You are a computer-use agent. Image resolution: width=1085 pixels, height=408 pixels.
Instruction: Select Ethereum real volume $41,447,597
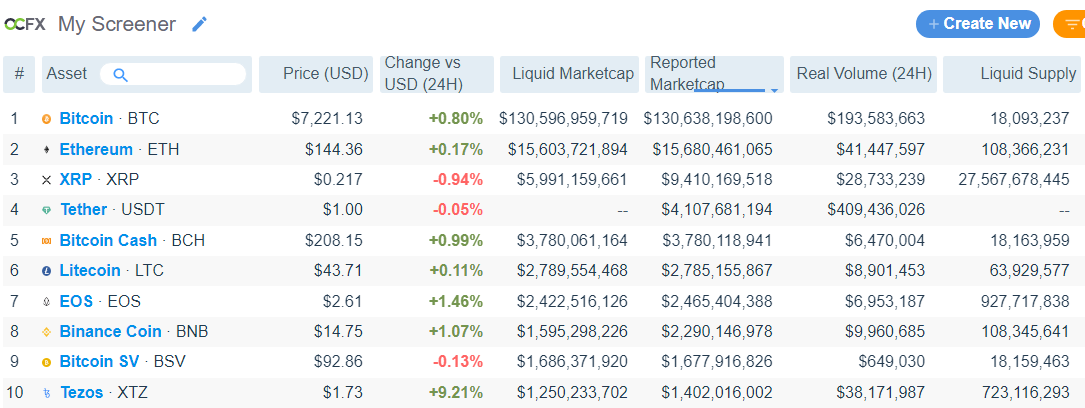(x=880, y=149)
